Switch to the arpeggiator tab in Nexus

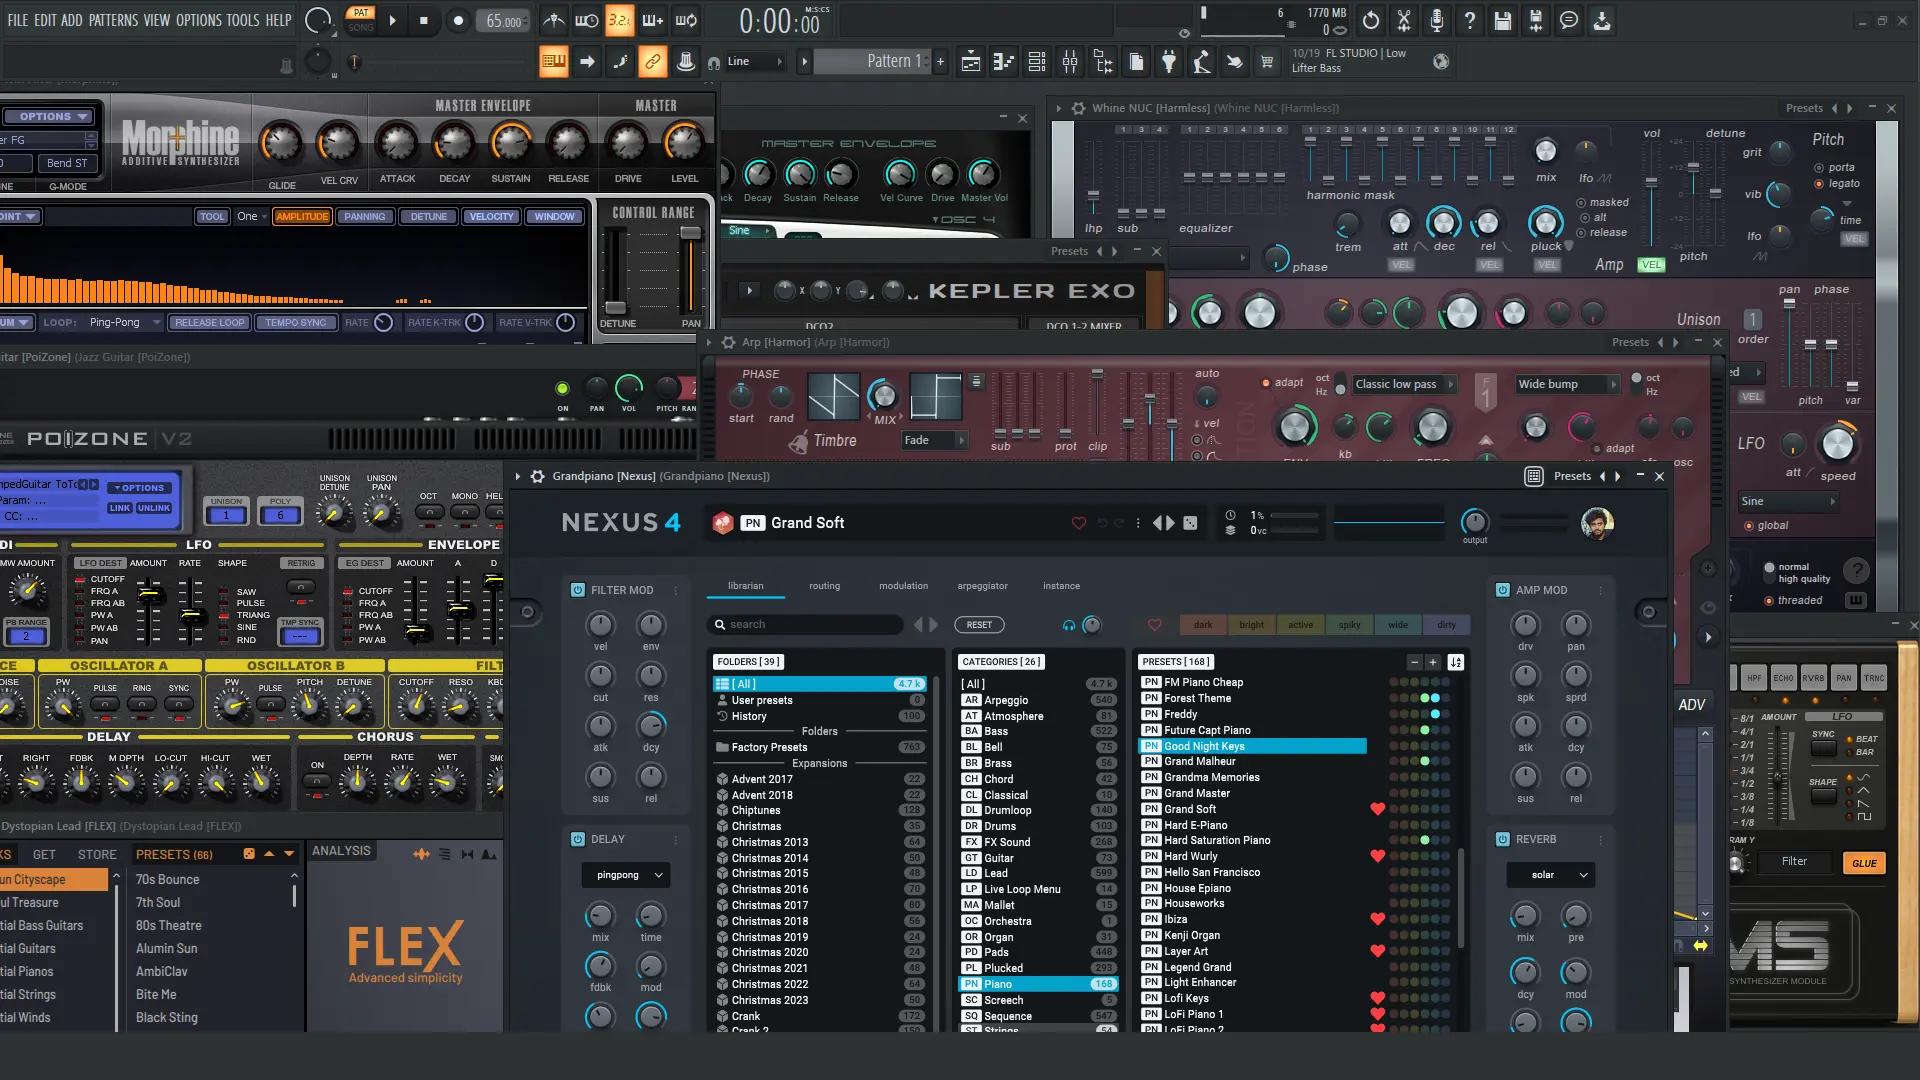click(x=982, y=586)
